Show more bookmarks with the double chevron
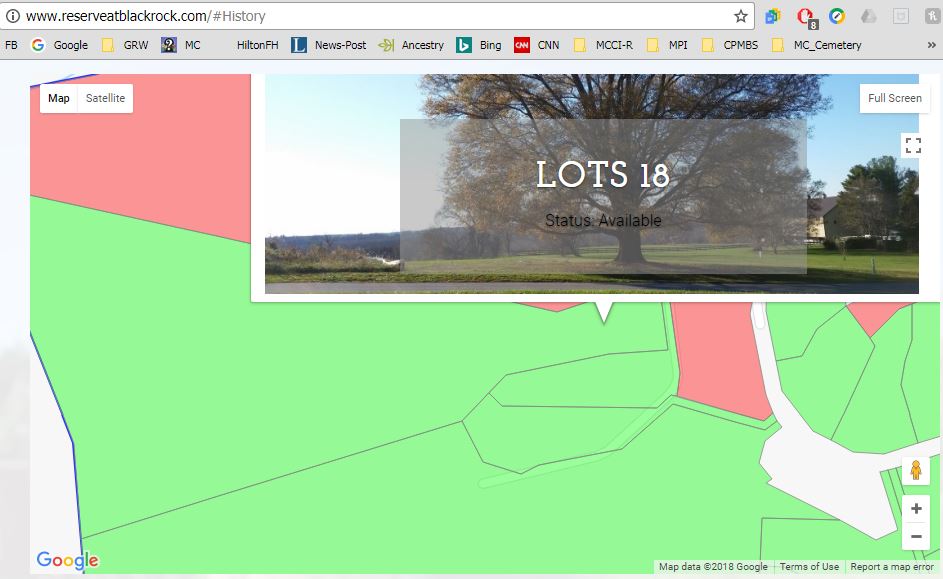 (x=932, y=45)
